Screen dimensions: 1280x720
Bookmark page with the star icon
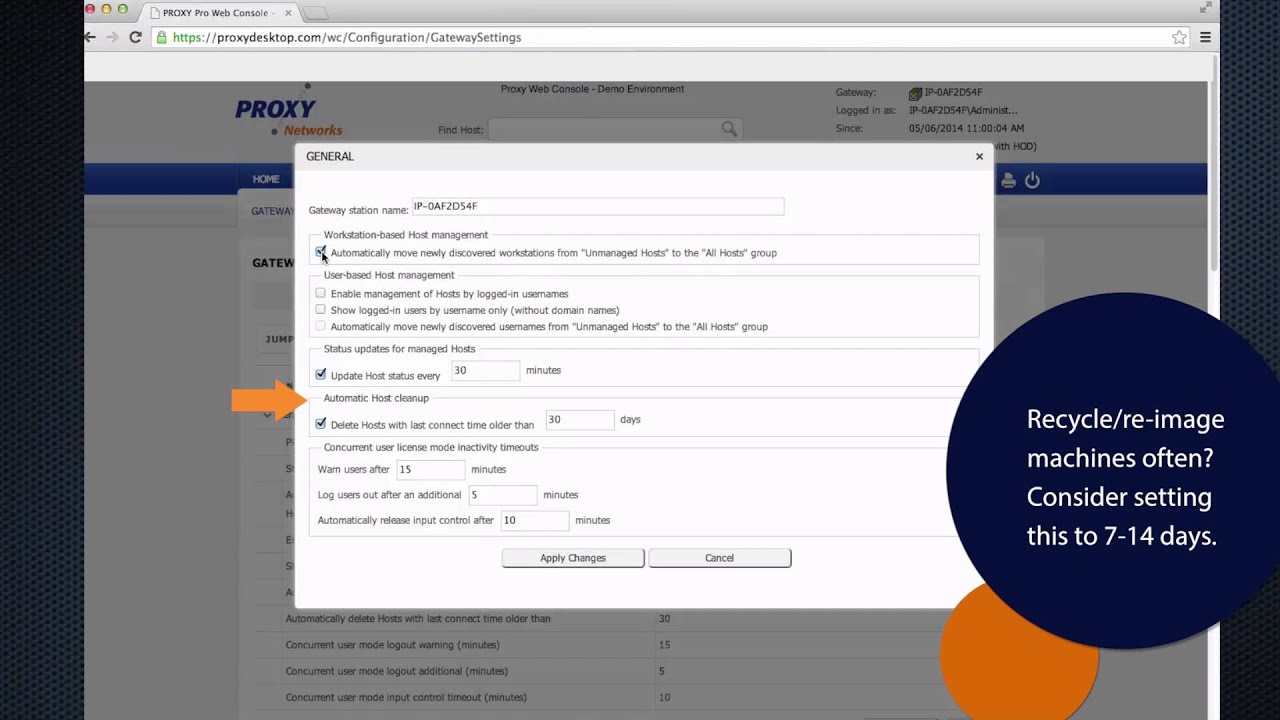pos(1179,37)
